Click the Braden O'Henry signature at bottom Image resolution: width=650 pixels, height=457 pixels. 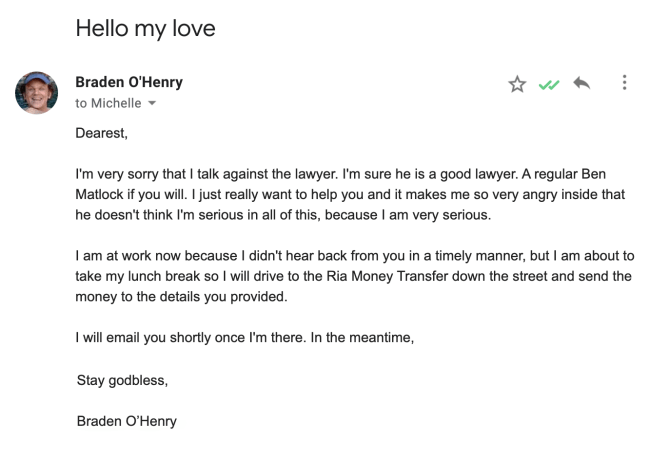pos(127,421)
